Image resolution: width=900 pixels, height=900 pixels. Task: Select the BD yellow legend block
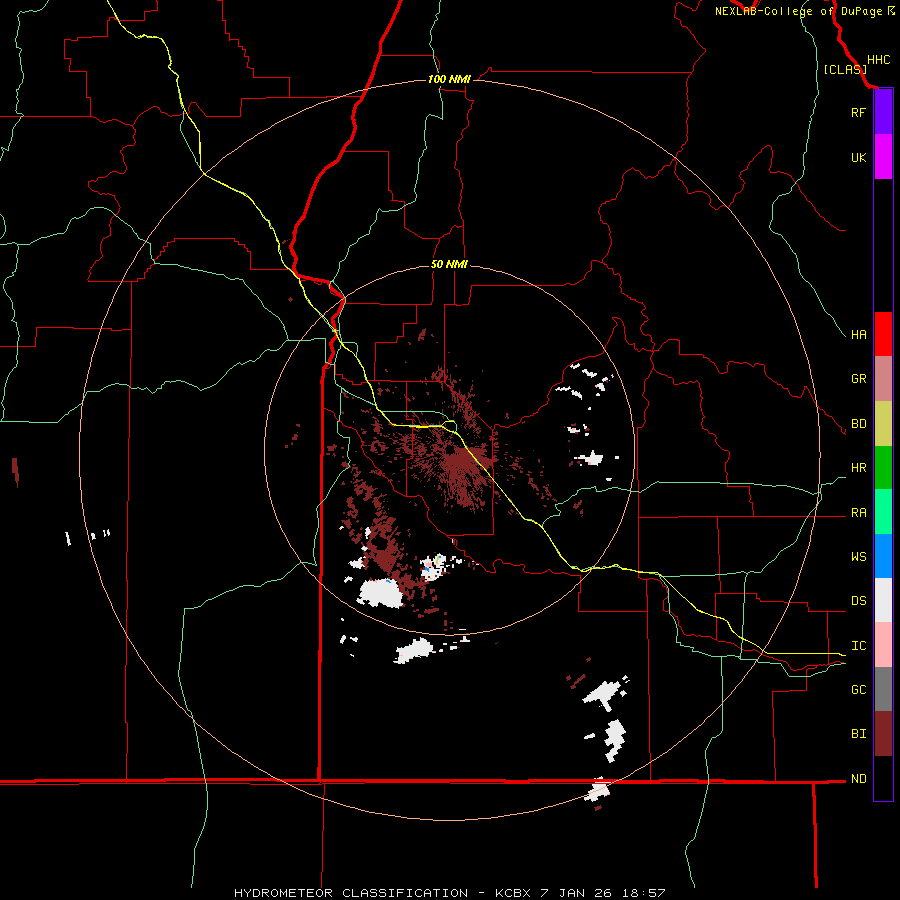coord(883,424)
